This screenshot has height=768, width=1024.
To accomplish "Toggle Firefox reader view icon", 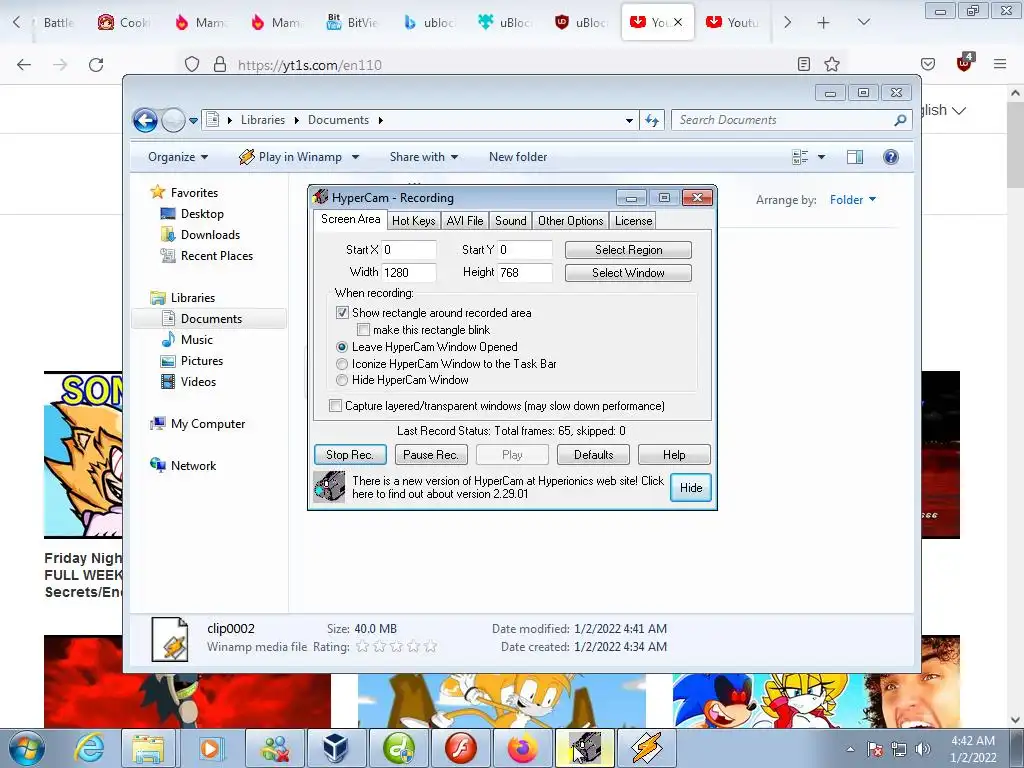I will point(804,64).
